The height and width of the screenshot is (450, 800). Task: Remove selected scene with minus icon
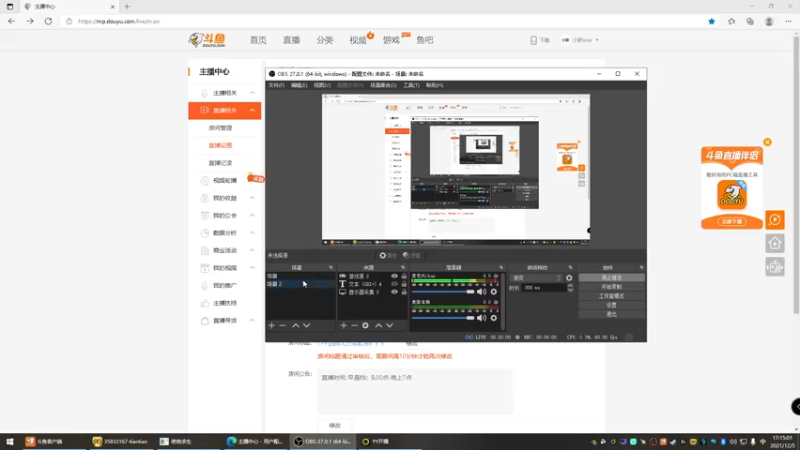coord(282,326)
